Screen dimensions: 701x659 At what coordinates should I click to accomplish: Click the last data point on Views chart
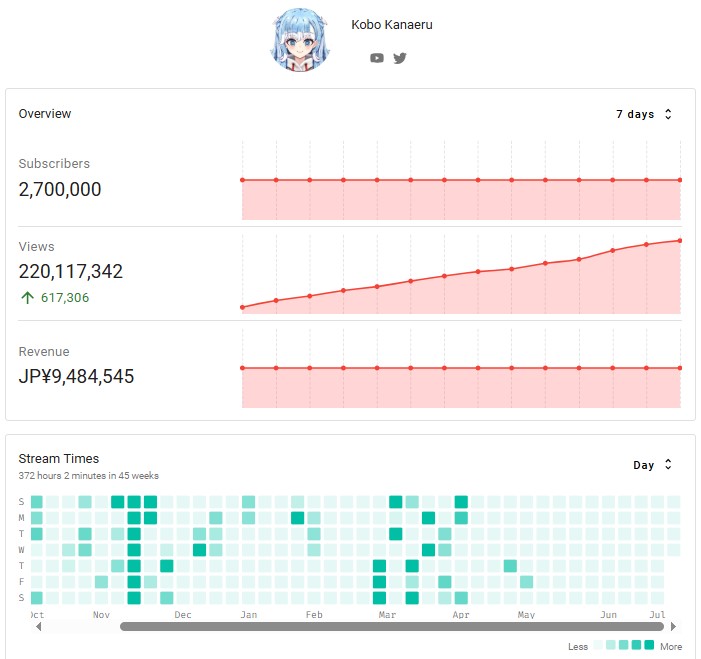coord(680,241)
